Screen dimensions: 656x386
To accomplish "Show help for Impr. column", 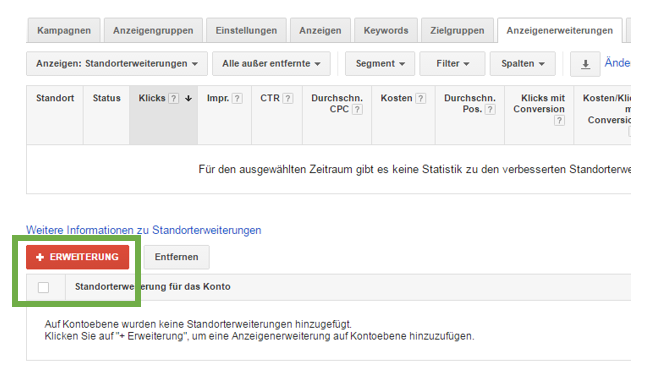I will [x=237, y=99].
